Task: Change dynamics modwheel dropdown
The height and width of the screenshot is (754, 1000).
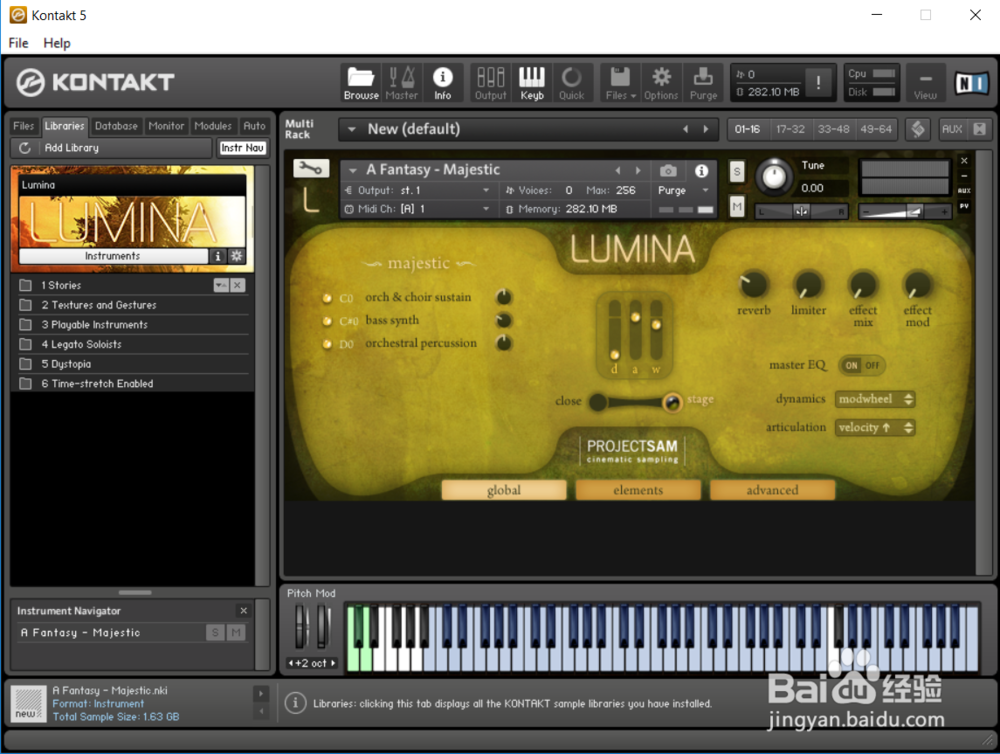Action: (875, 399)
